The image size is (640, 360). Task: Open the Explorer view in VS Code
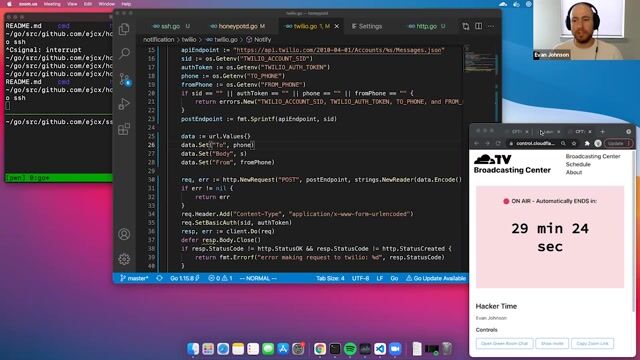pyautogui.click(x=124, y=29)
